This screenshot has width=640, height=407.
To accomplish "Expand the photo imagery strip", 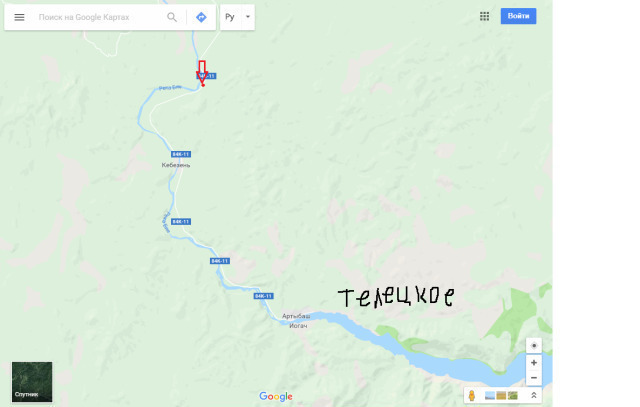I will pyautogui.click(x=533, y=395).
